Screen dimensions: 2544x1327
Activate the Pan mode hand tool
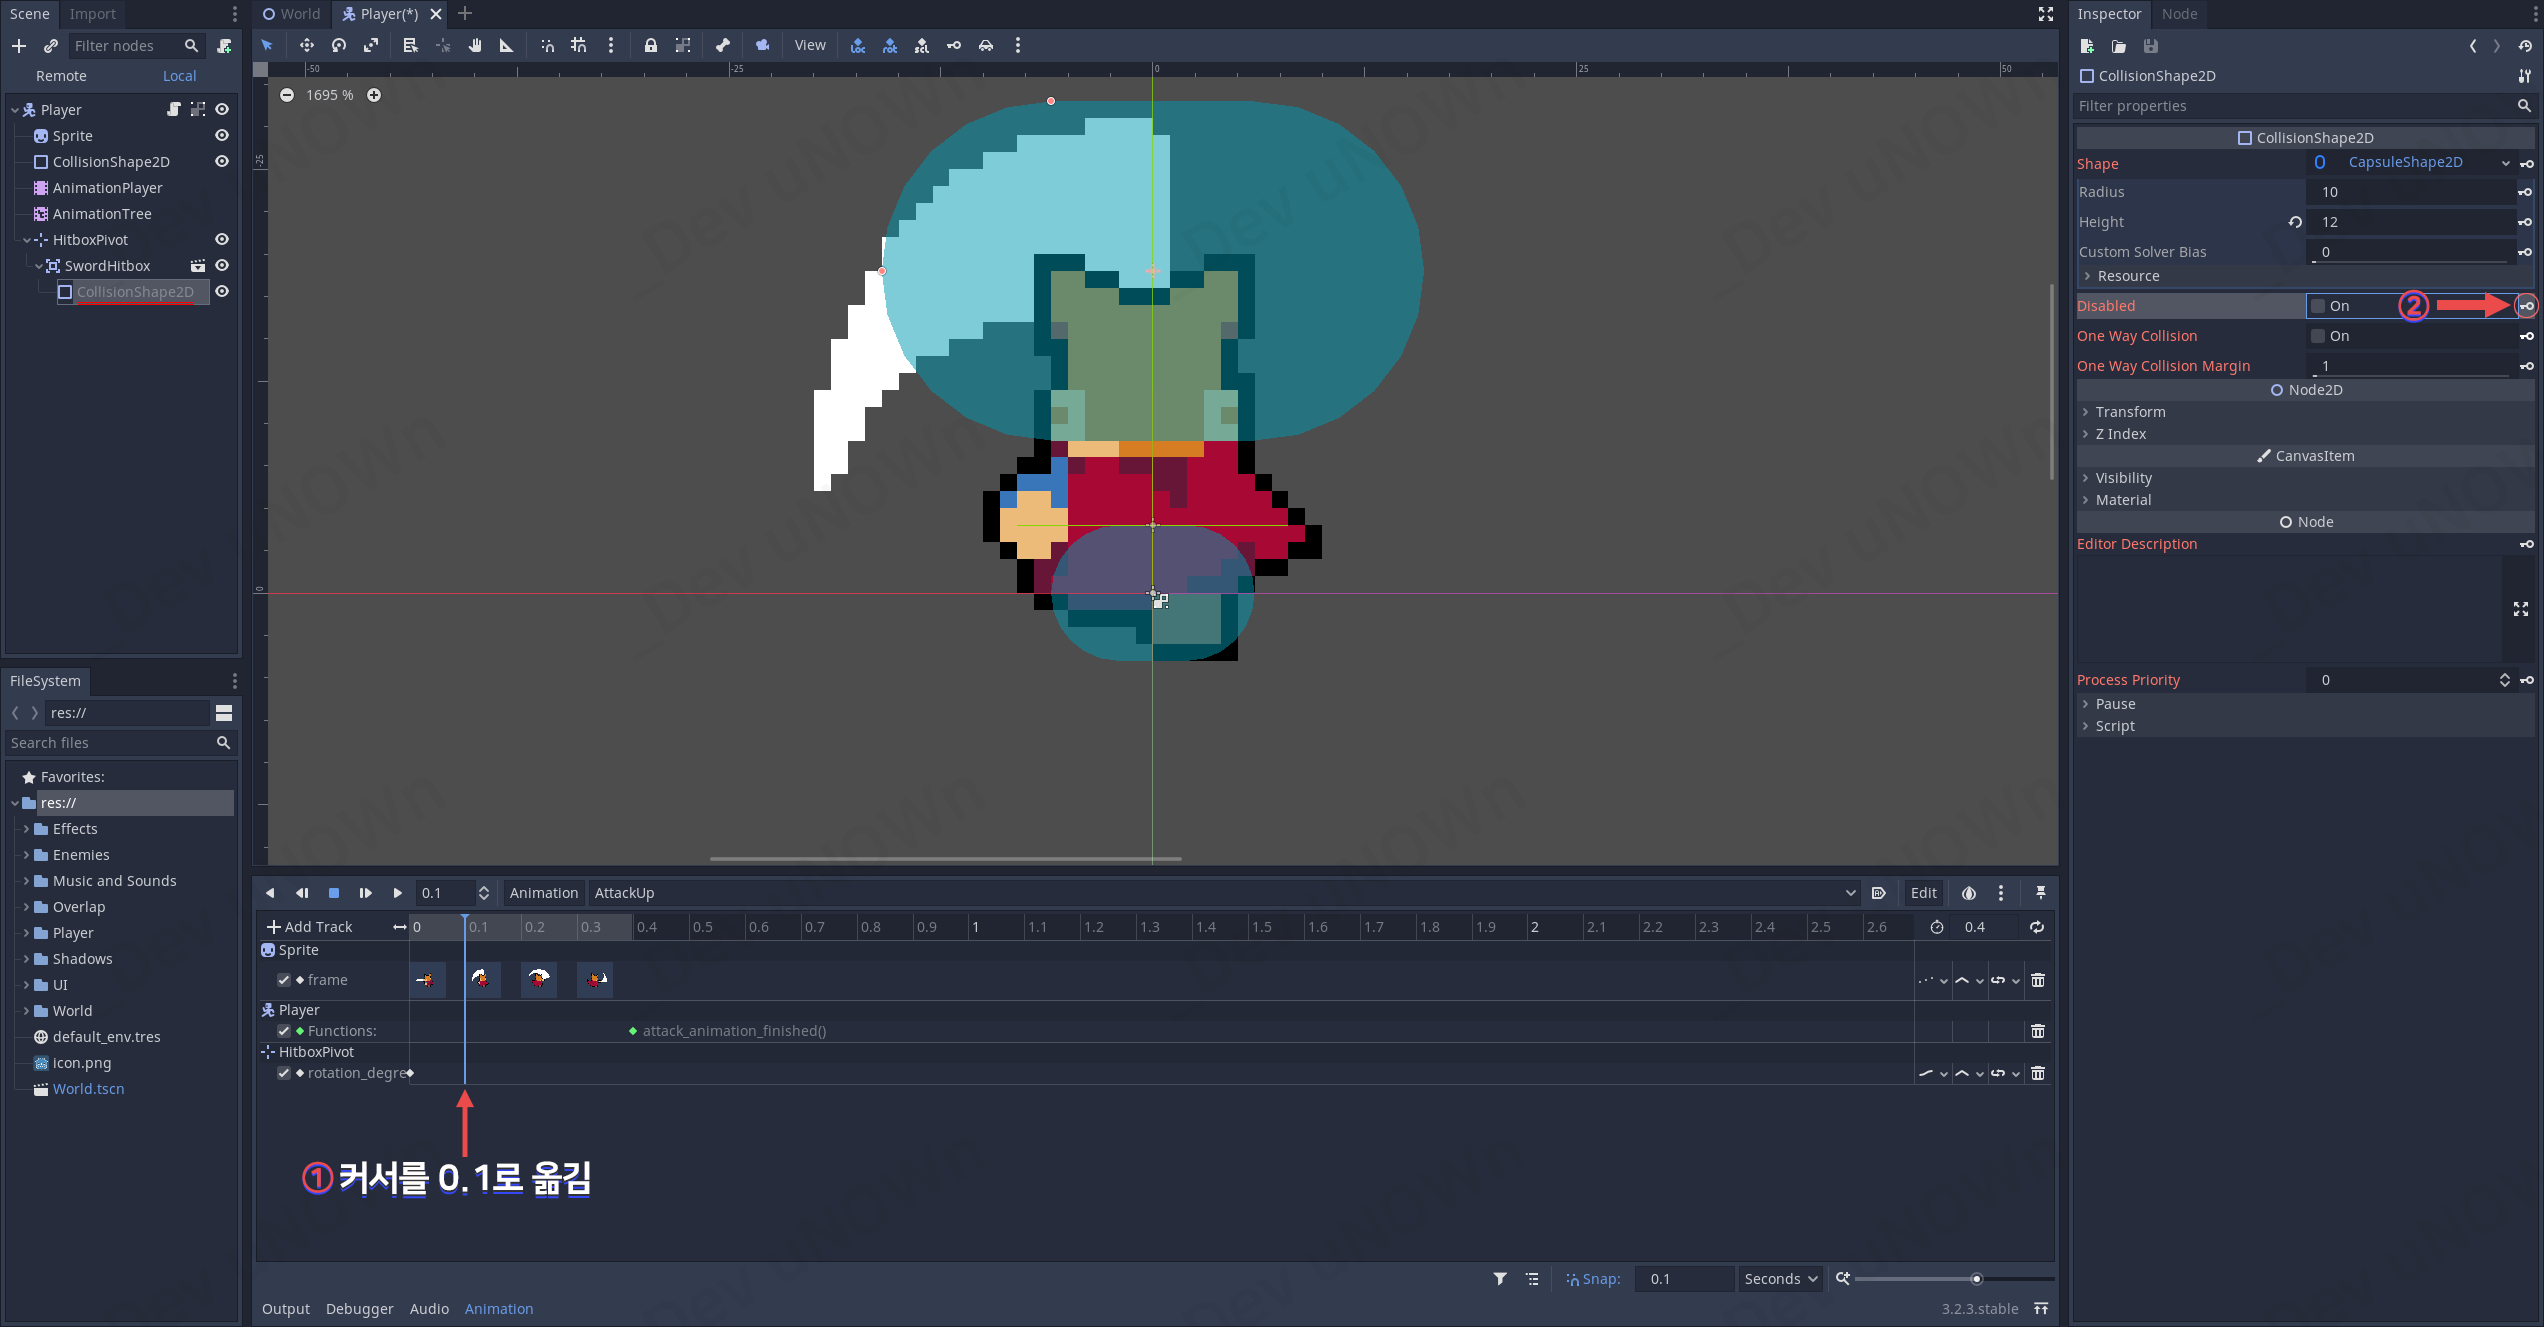tap(475, 45)
